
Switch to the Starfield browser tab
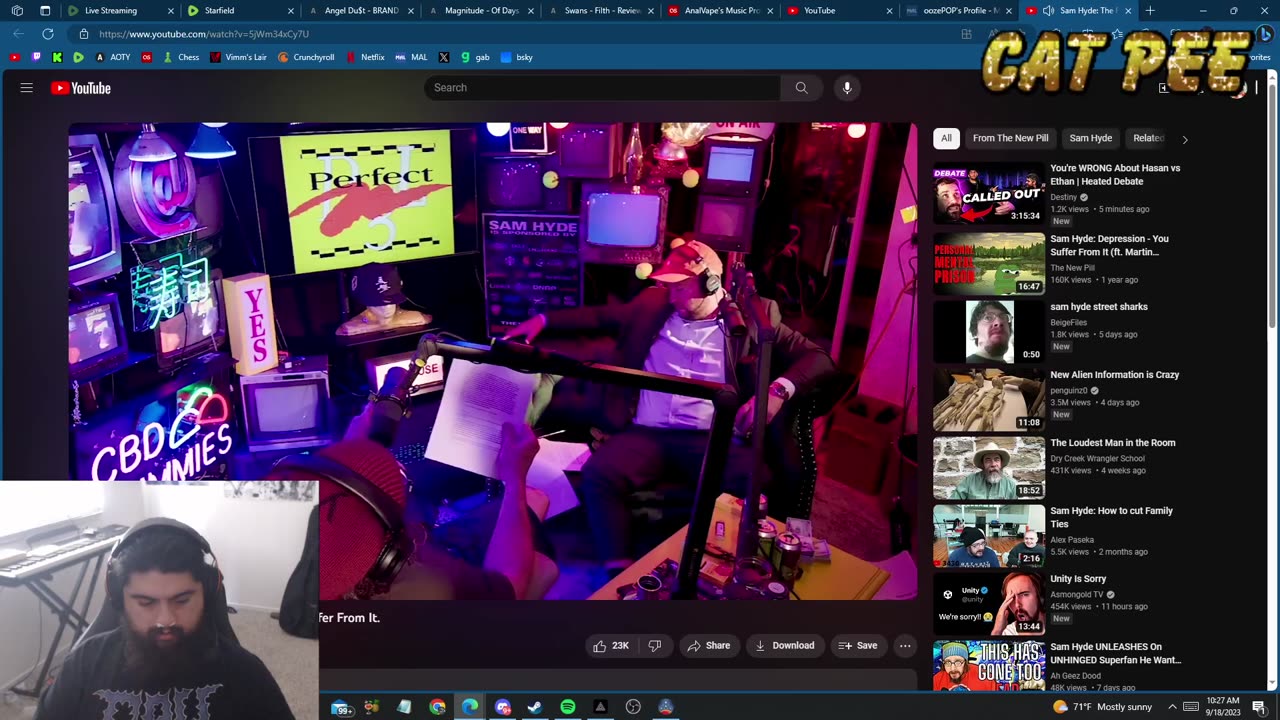[240, 11]
